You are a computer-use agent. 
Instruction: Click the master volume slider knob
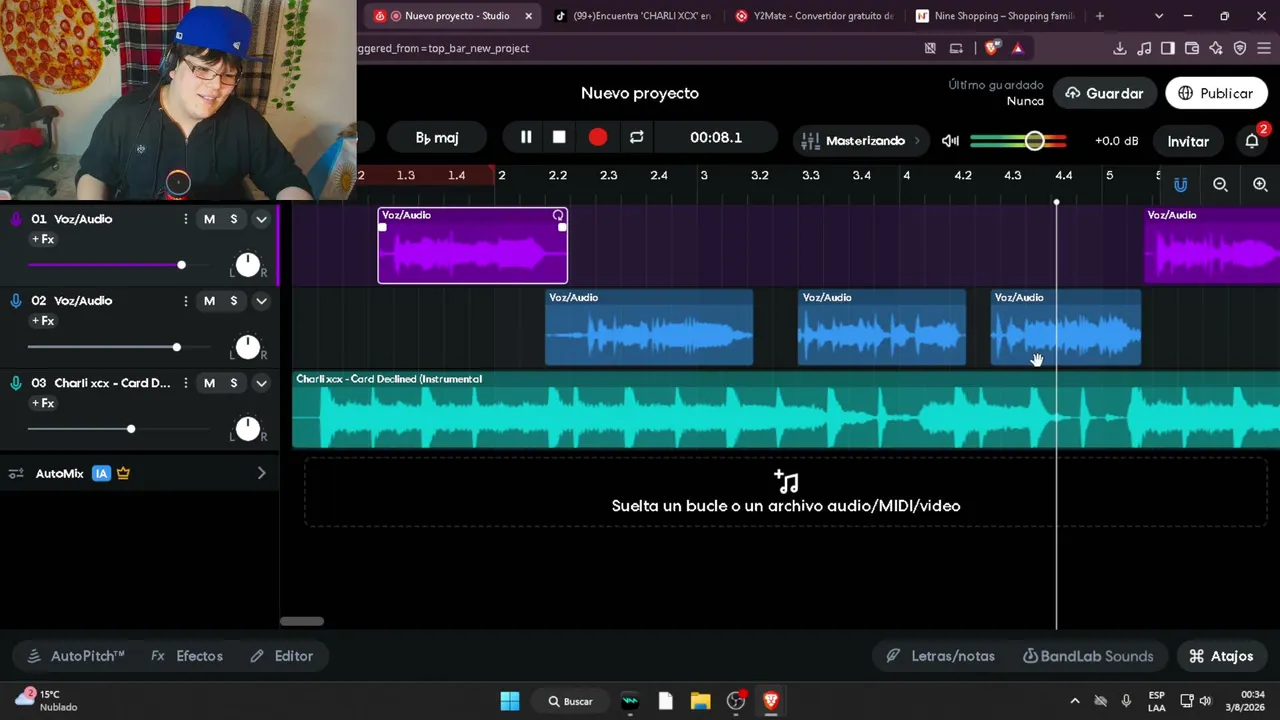1034,141
